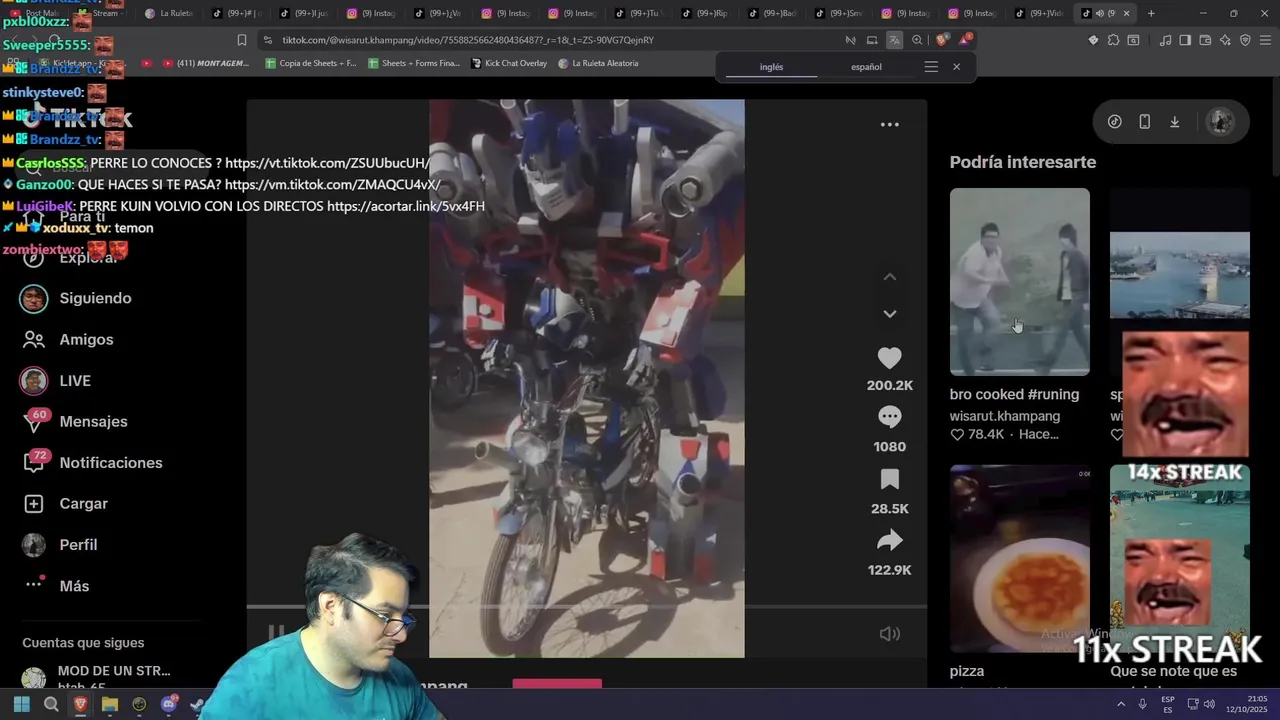The height and width of the screenshot is (720, 1280).
Task: Open the 'bro cooked #runing' video thumbnail
Action: pos(1019,282)
